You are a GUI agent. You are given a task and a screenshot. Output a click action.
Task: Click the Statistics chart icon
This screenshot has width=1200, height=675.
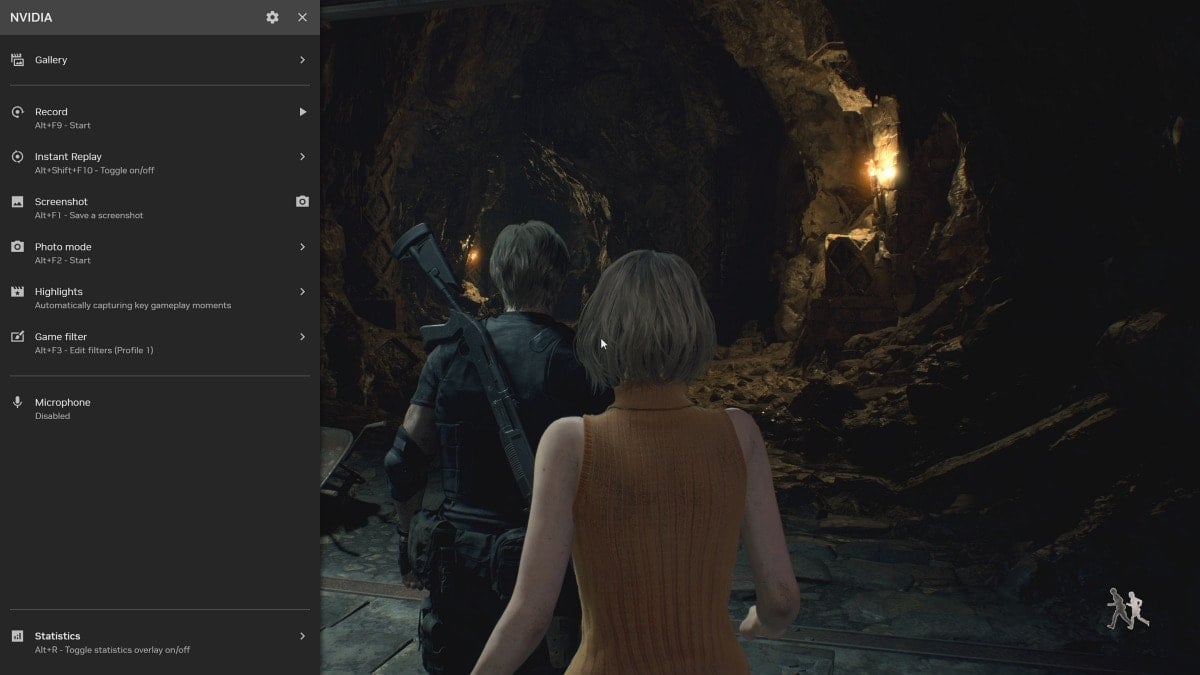pyautogui.click(x=17, y=636)
